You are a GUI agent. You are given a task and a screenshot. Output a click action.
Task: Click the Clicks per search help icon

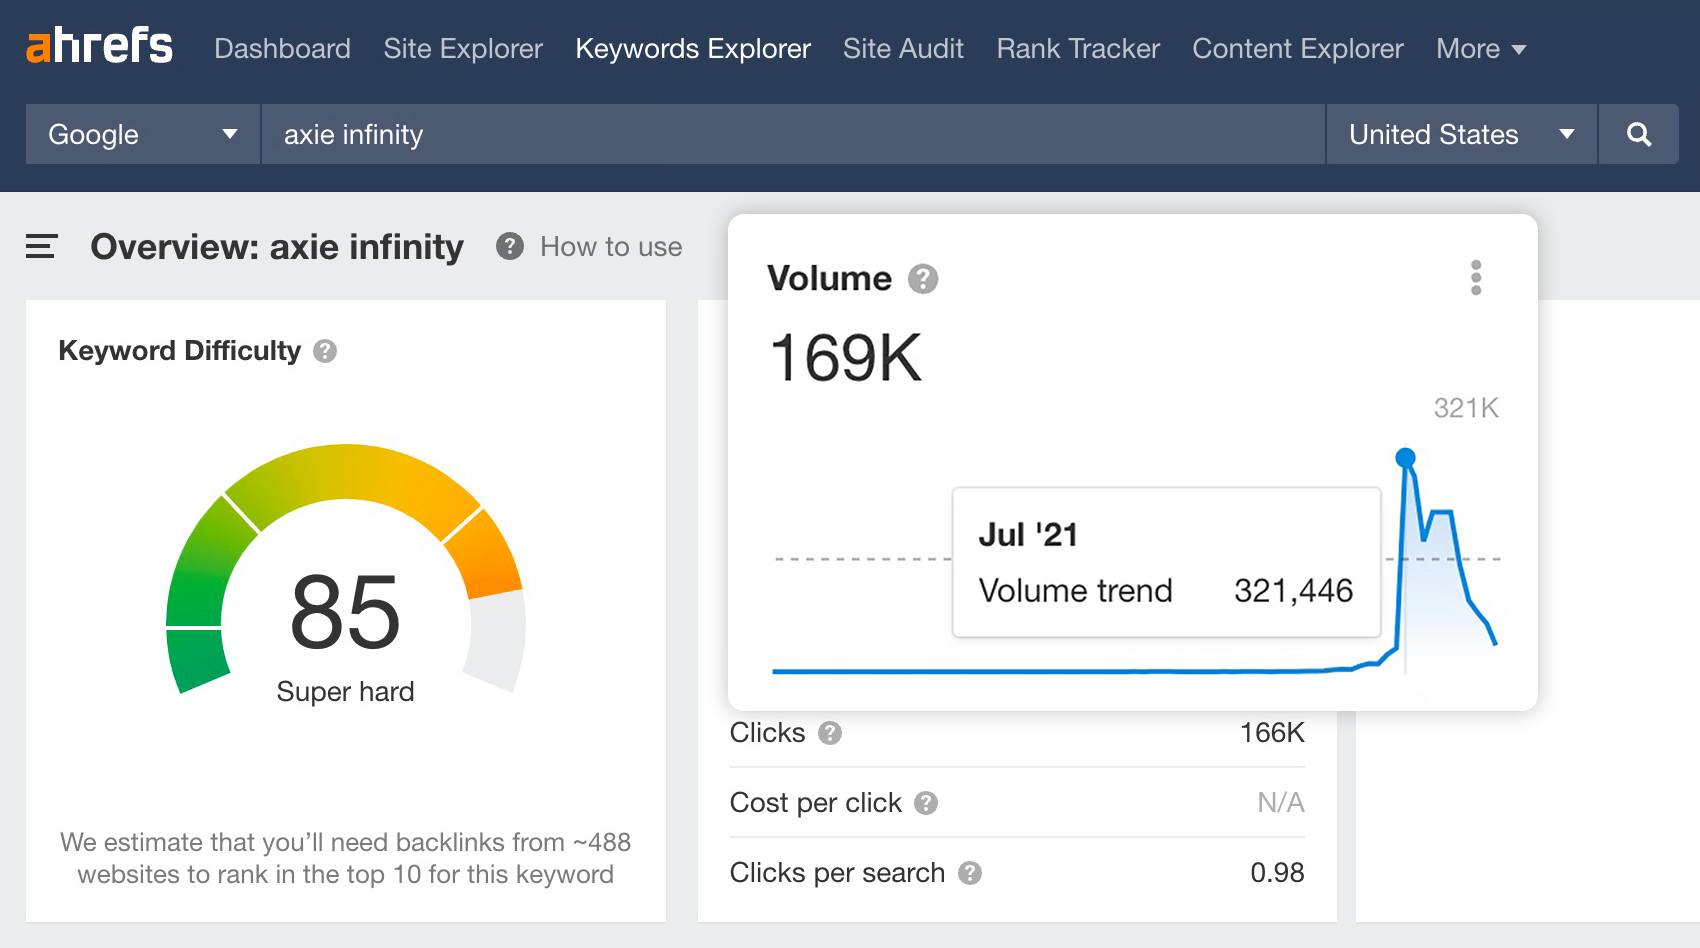[x=968, y=873]
